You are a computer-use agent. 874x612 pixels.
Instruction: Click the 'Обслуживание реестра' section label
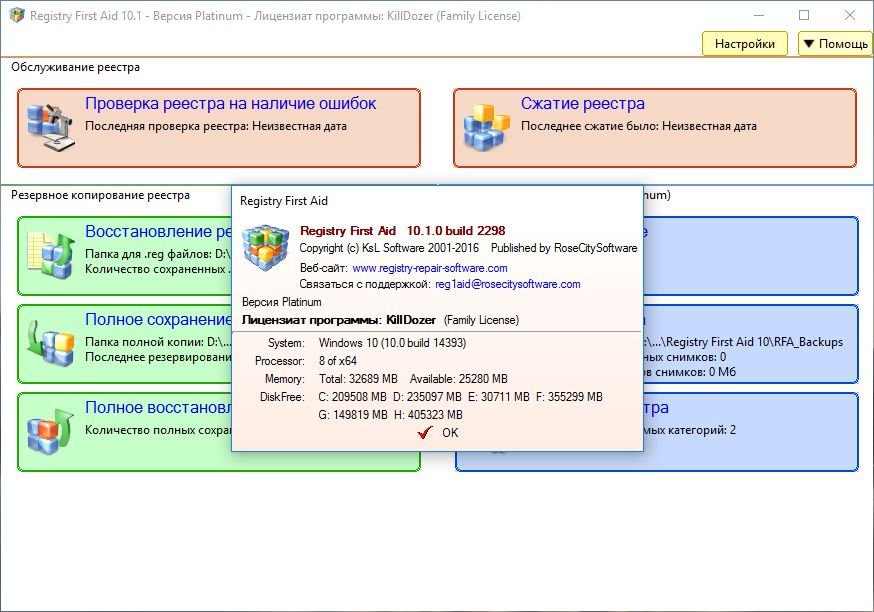point(75,67)
